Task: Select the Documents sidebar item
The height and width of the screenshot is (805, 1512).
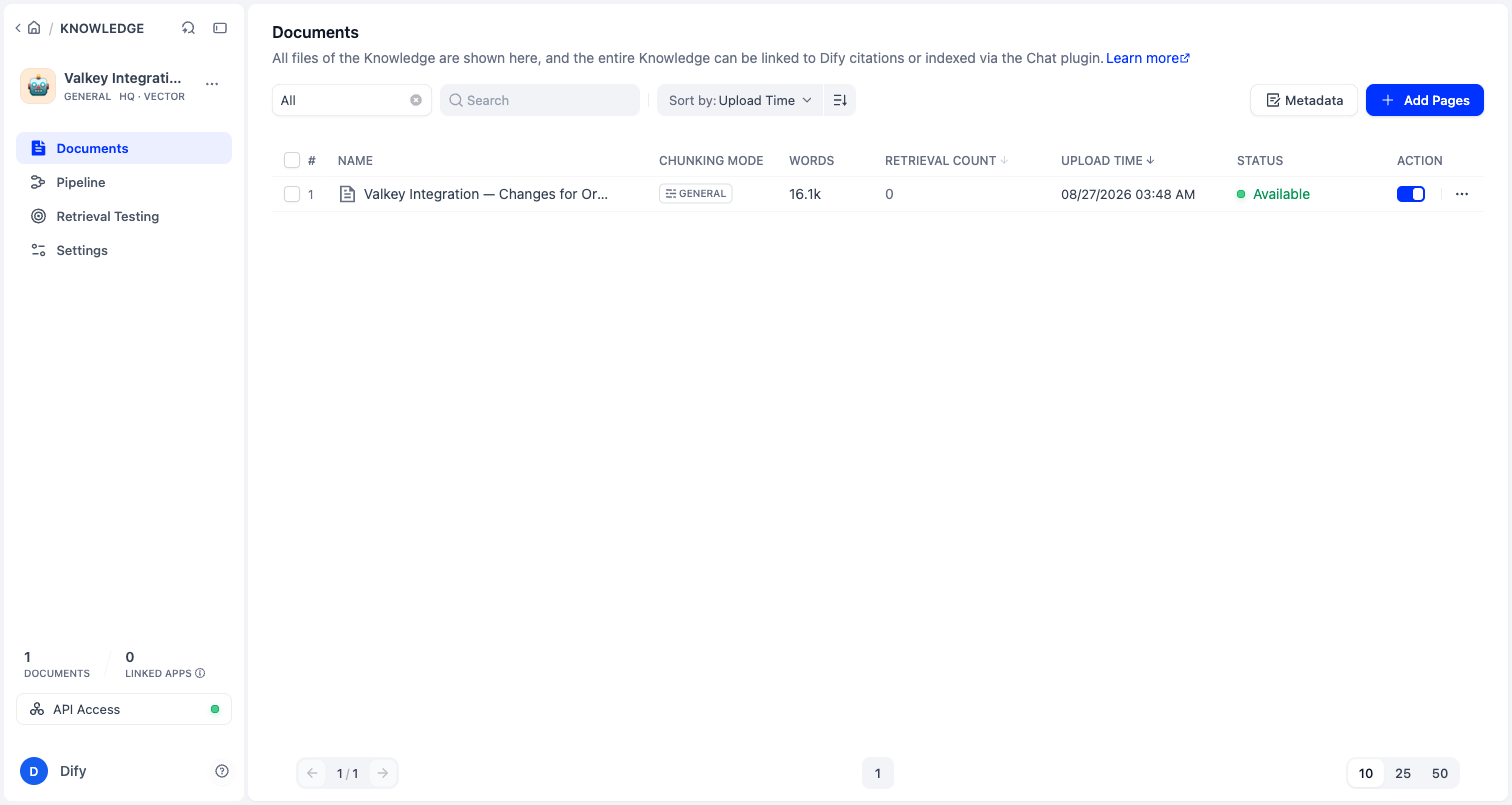Action: tap(124, 148)
